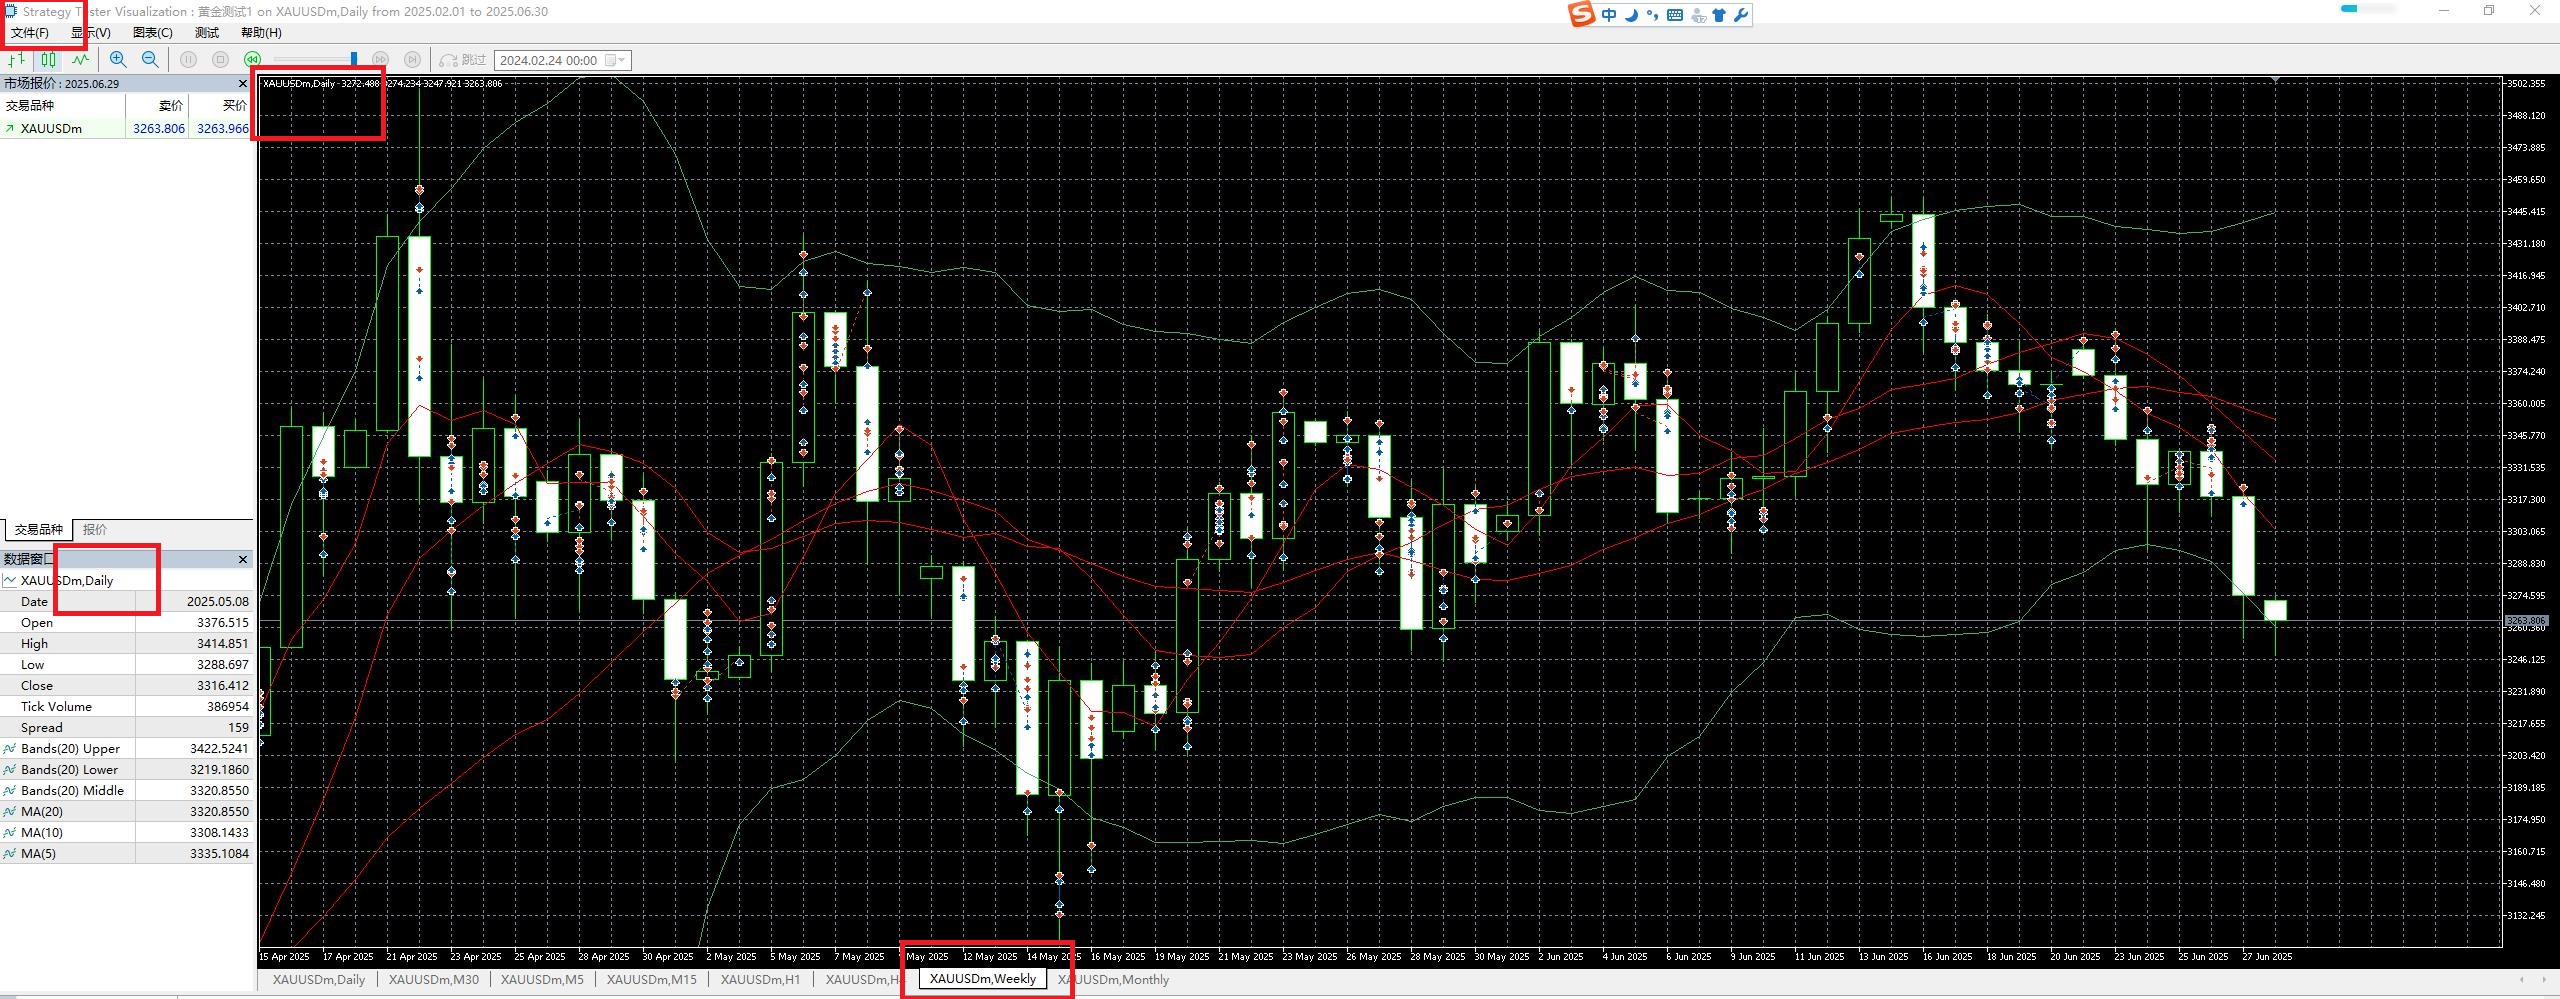This screenshot has width=2560, height=999.
Task: Toggle Chinese/English mode 中 in Sogou bar
Action: click(x=1609, y=15)
